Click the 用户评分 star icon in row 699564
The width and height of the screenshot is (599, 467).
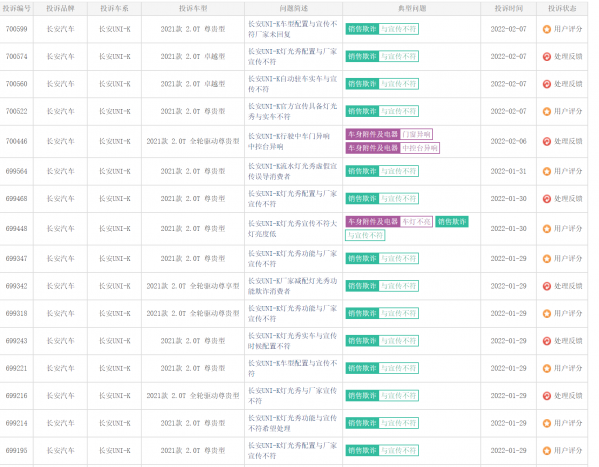point(547,172)
